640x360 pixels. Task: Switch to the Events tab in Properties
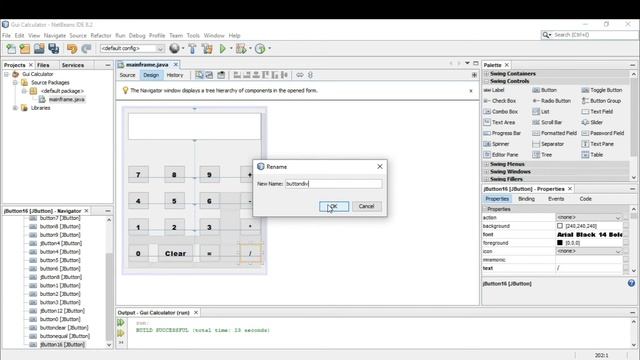[x=556, y=199]
